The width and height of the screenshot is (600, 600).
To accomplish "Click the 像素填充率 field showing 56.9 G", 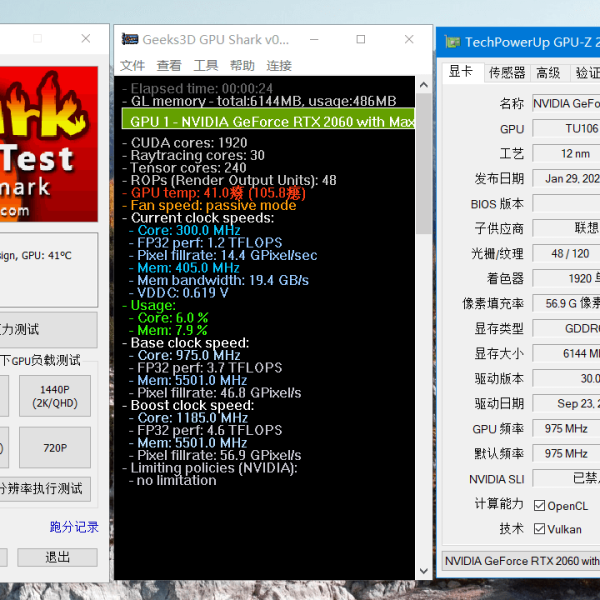I will pos(566,303).
